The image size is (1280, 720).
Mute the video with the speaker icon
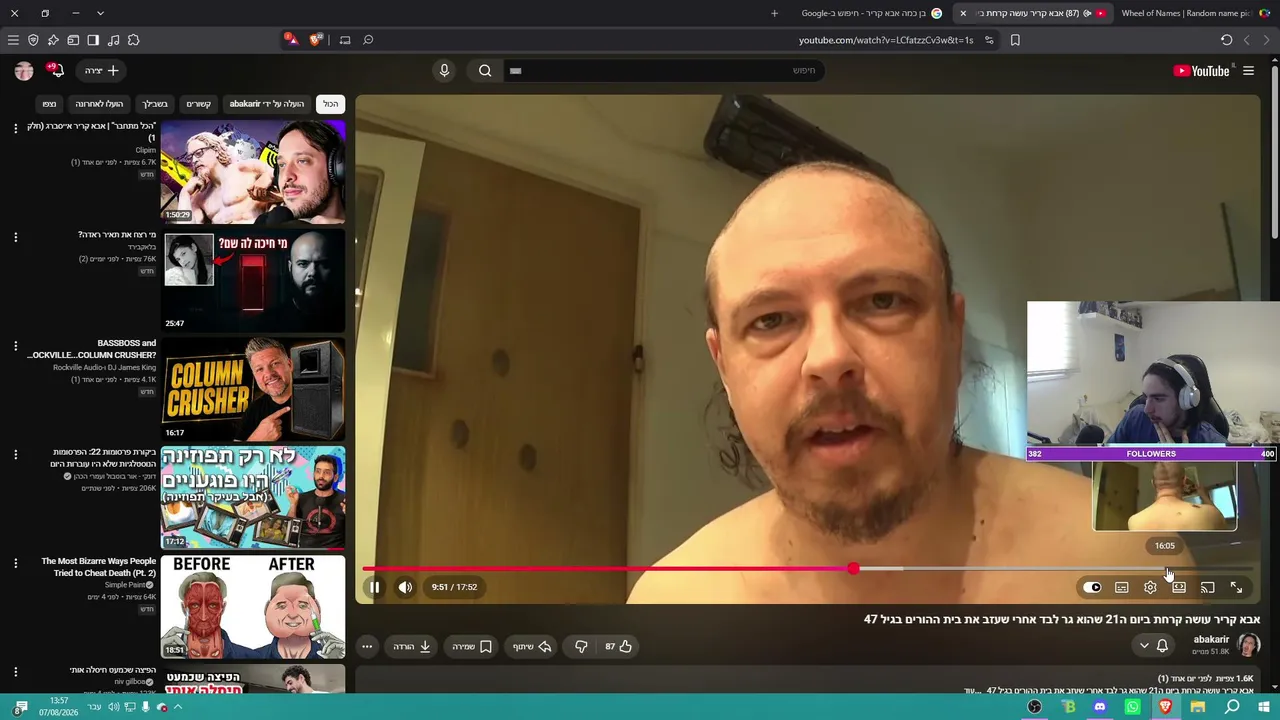[x=405, y=587]
